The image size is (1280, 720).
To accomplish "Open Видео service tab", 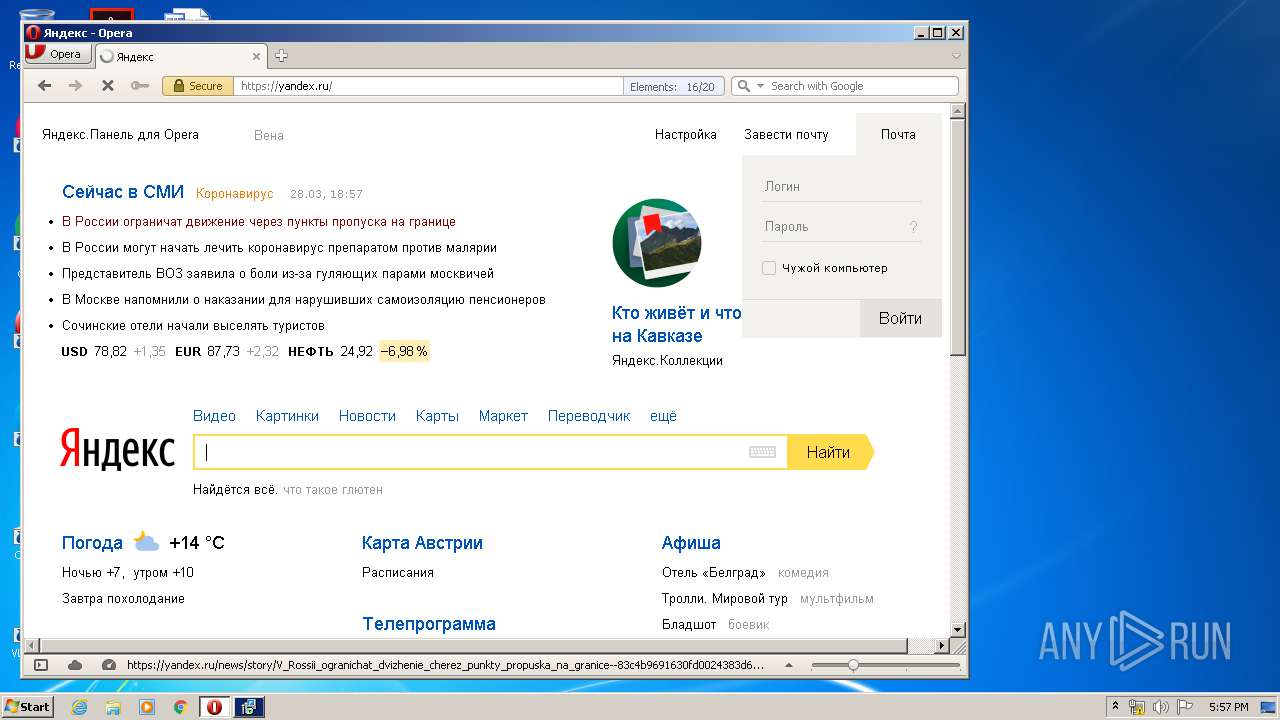I will click(x=214, y=416).
